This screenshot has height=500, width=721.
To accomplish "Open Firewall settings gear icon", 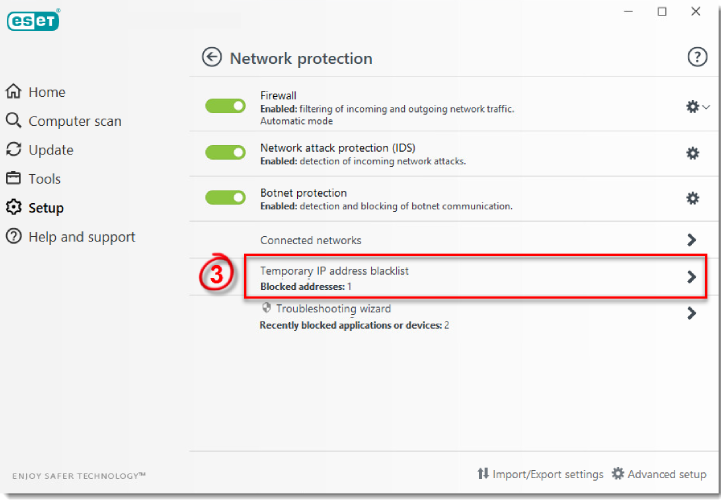I will [x=692, y=107].
